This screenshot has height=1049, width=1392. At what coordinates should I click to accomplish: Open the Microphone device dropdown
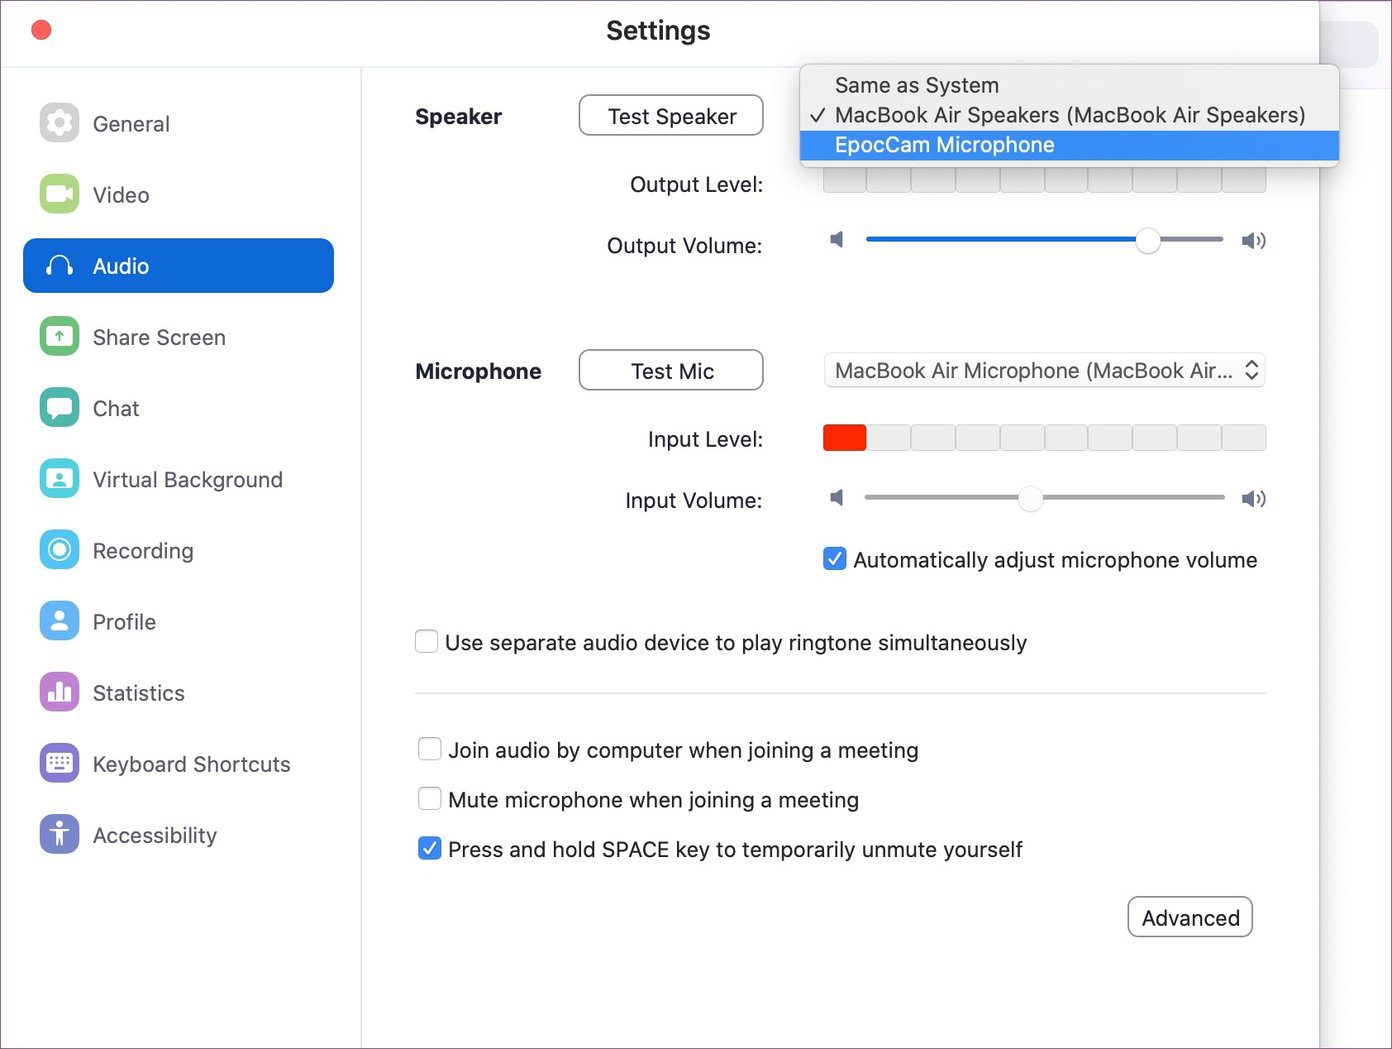coord(1044,370)
